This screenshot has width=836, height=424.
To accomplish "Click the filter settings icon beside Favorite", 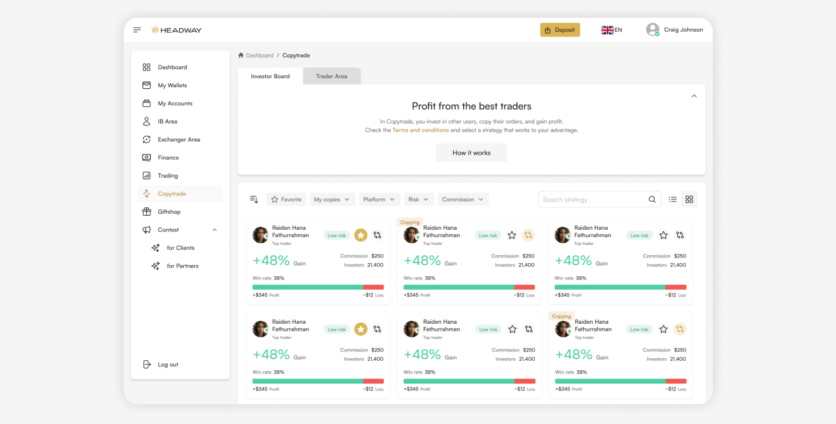I will click(254, 199).
